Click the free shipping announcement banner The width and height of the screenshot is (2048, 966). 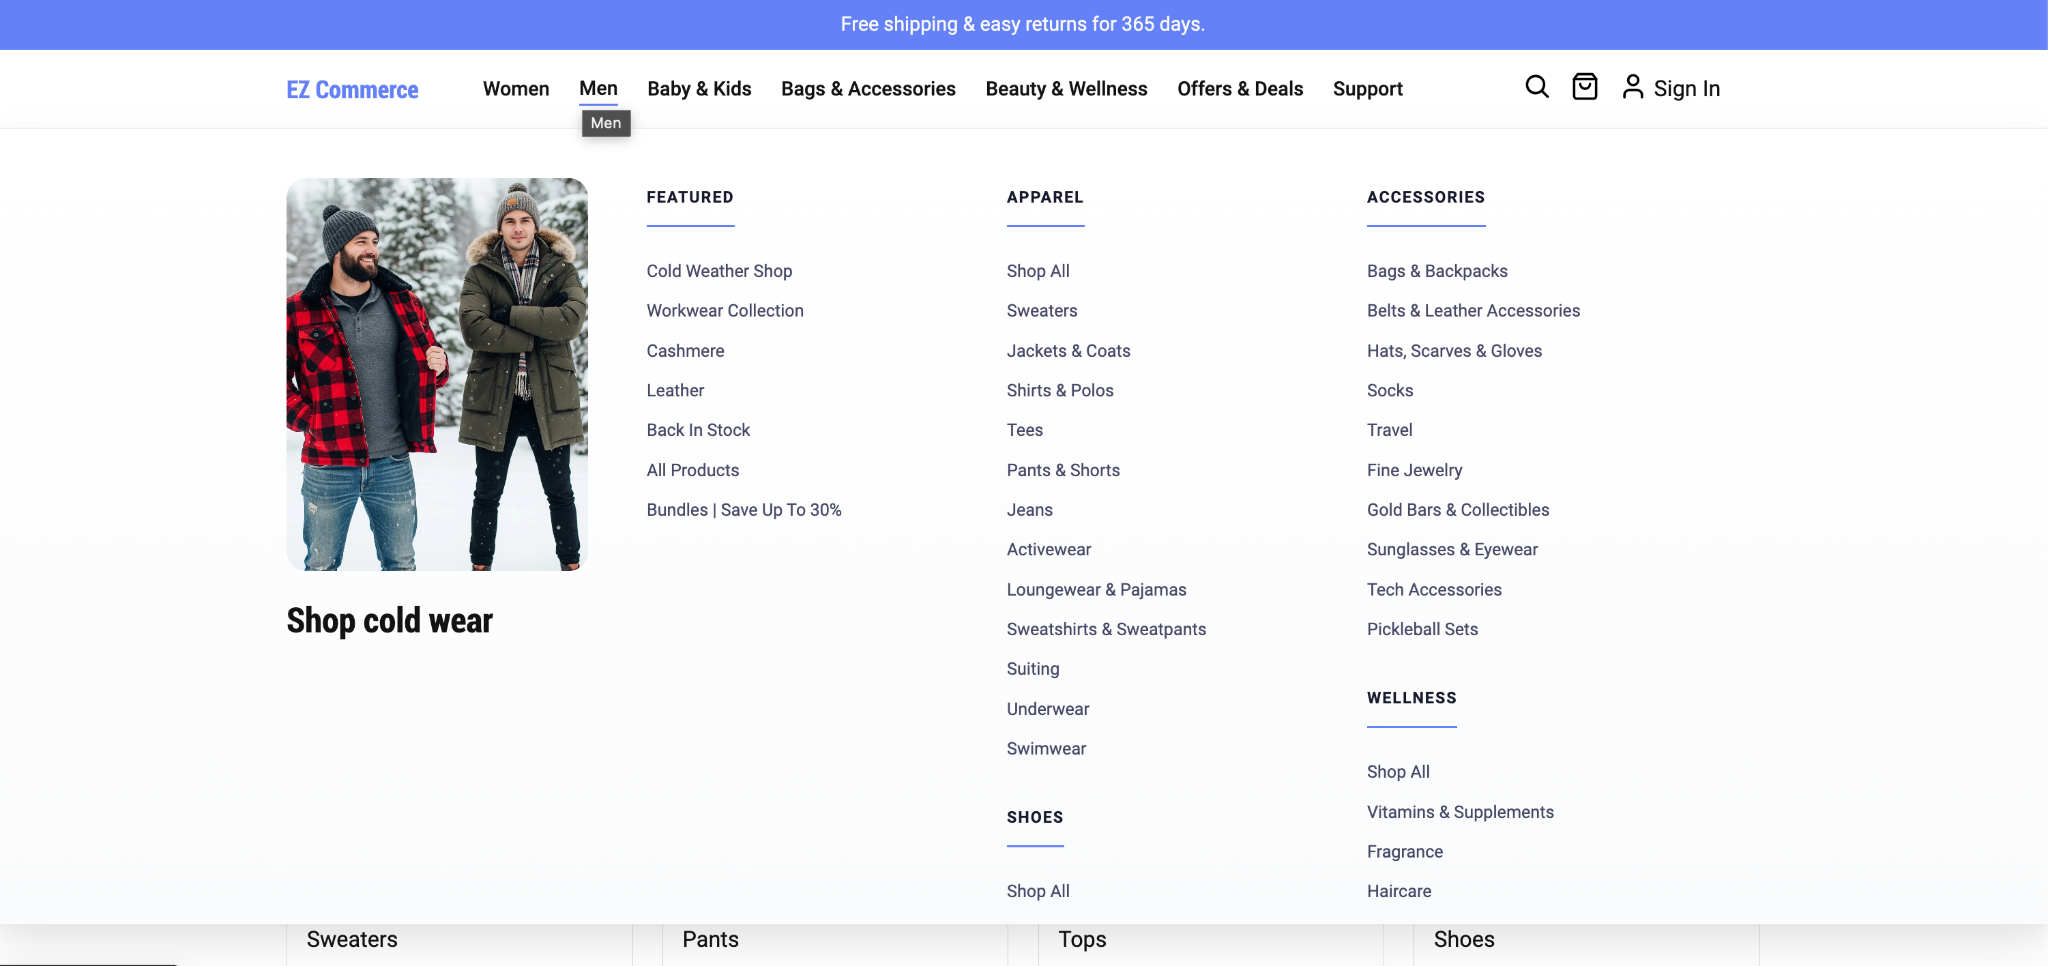tap(1024, 23)
